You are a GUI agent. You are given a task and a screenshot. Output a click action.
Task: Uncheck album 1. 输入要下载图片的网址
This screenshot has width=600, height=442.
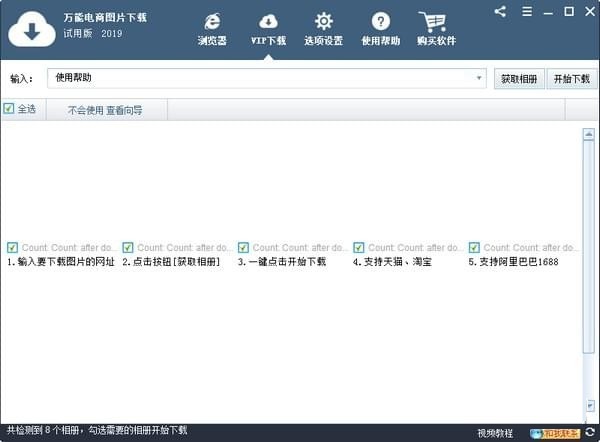point(12,248)
